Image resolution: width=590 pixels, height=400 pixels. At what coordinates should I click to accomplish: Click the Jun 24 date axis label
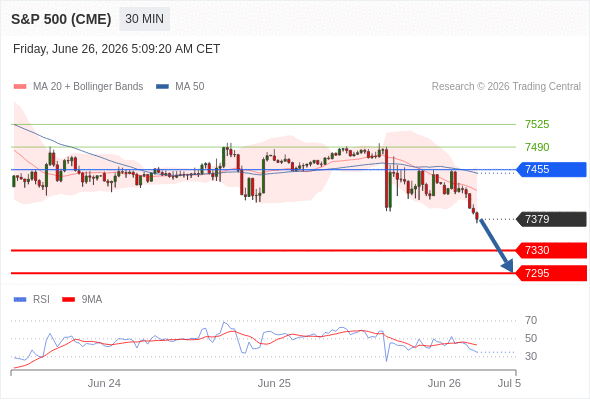104,383
